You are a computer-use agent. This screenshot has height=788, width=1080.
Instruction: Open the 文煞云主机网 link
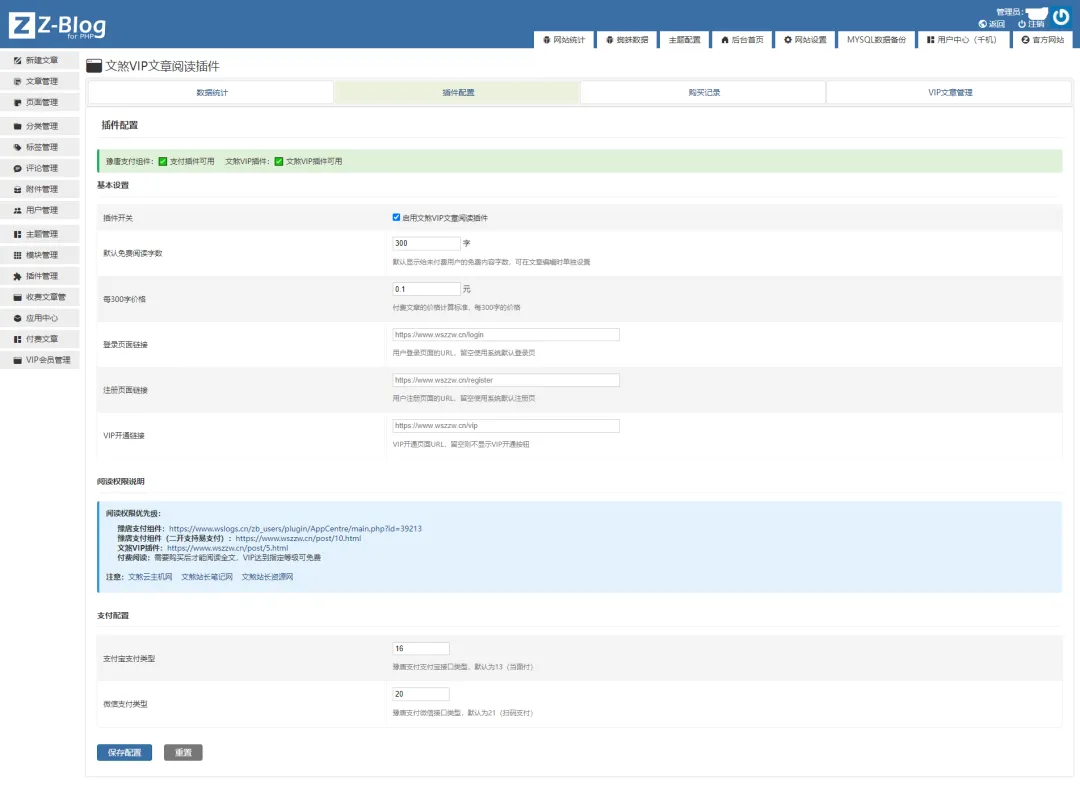point(150,577)
